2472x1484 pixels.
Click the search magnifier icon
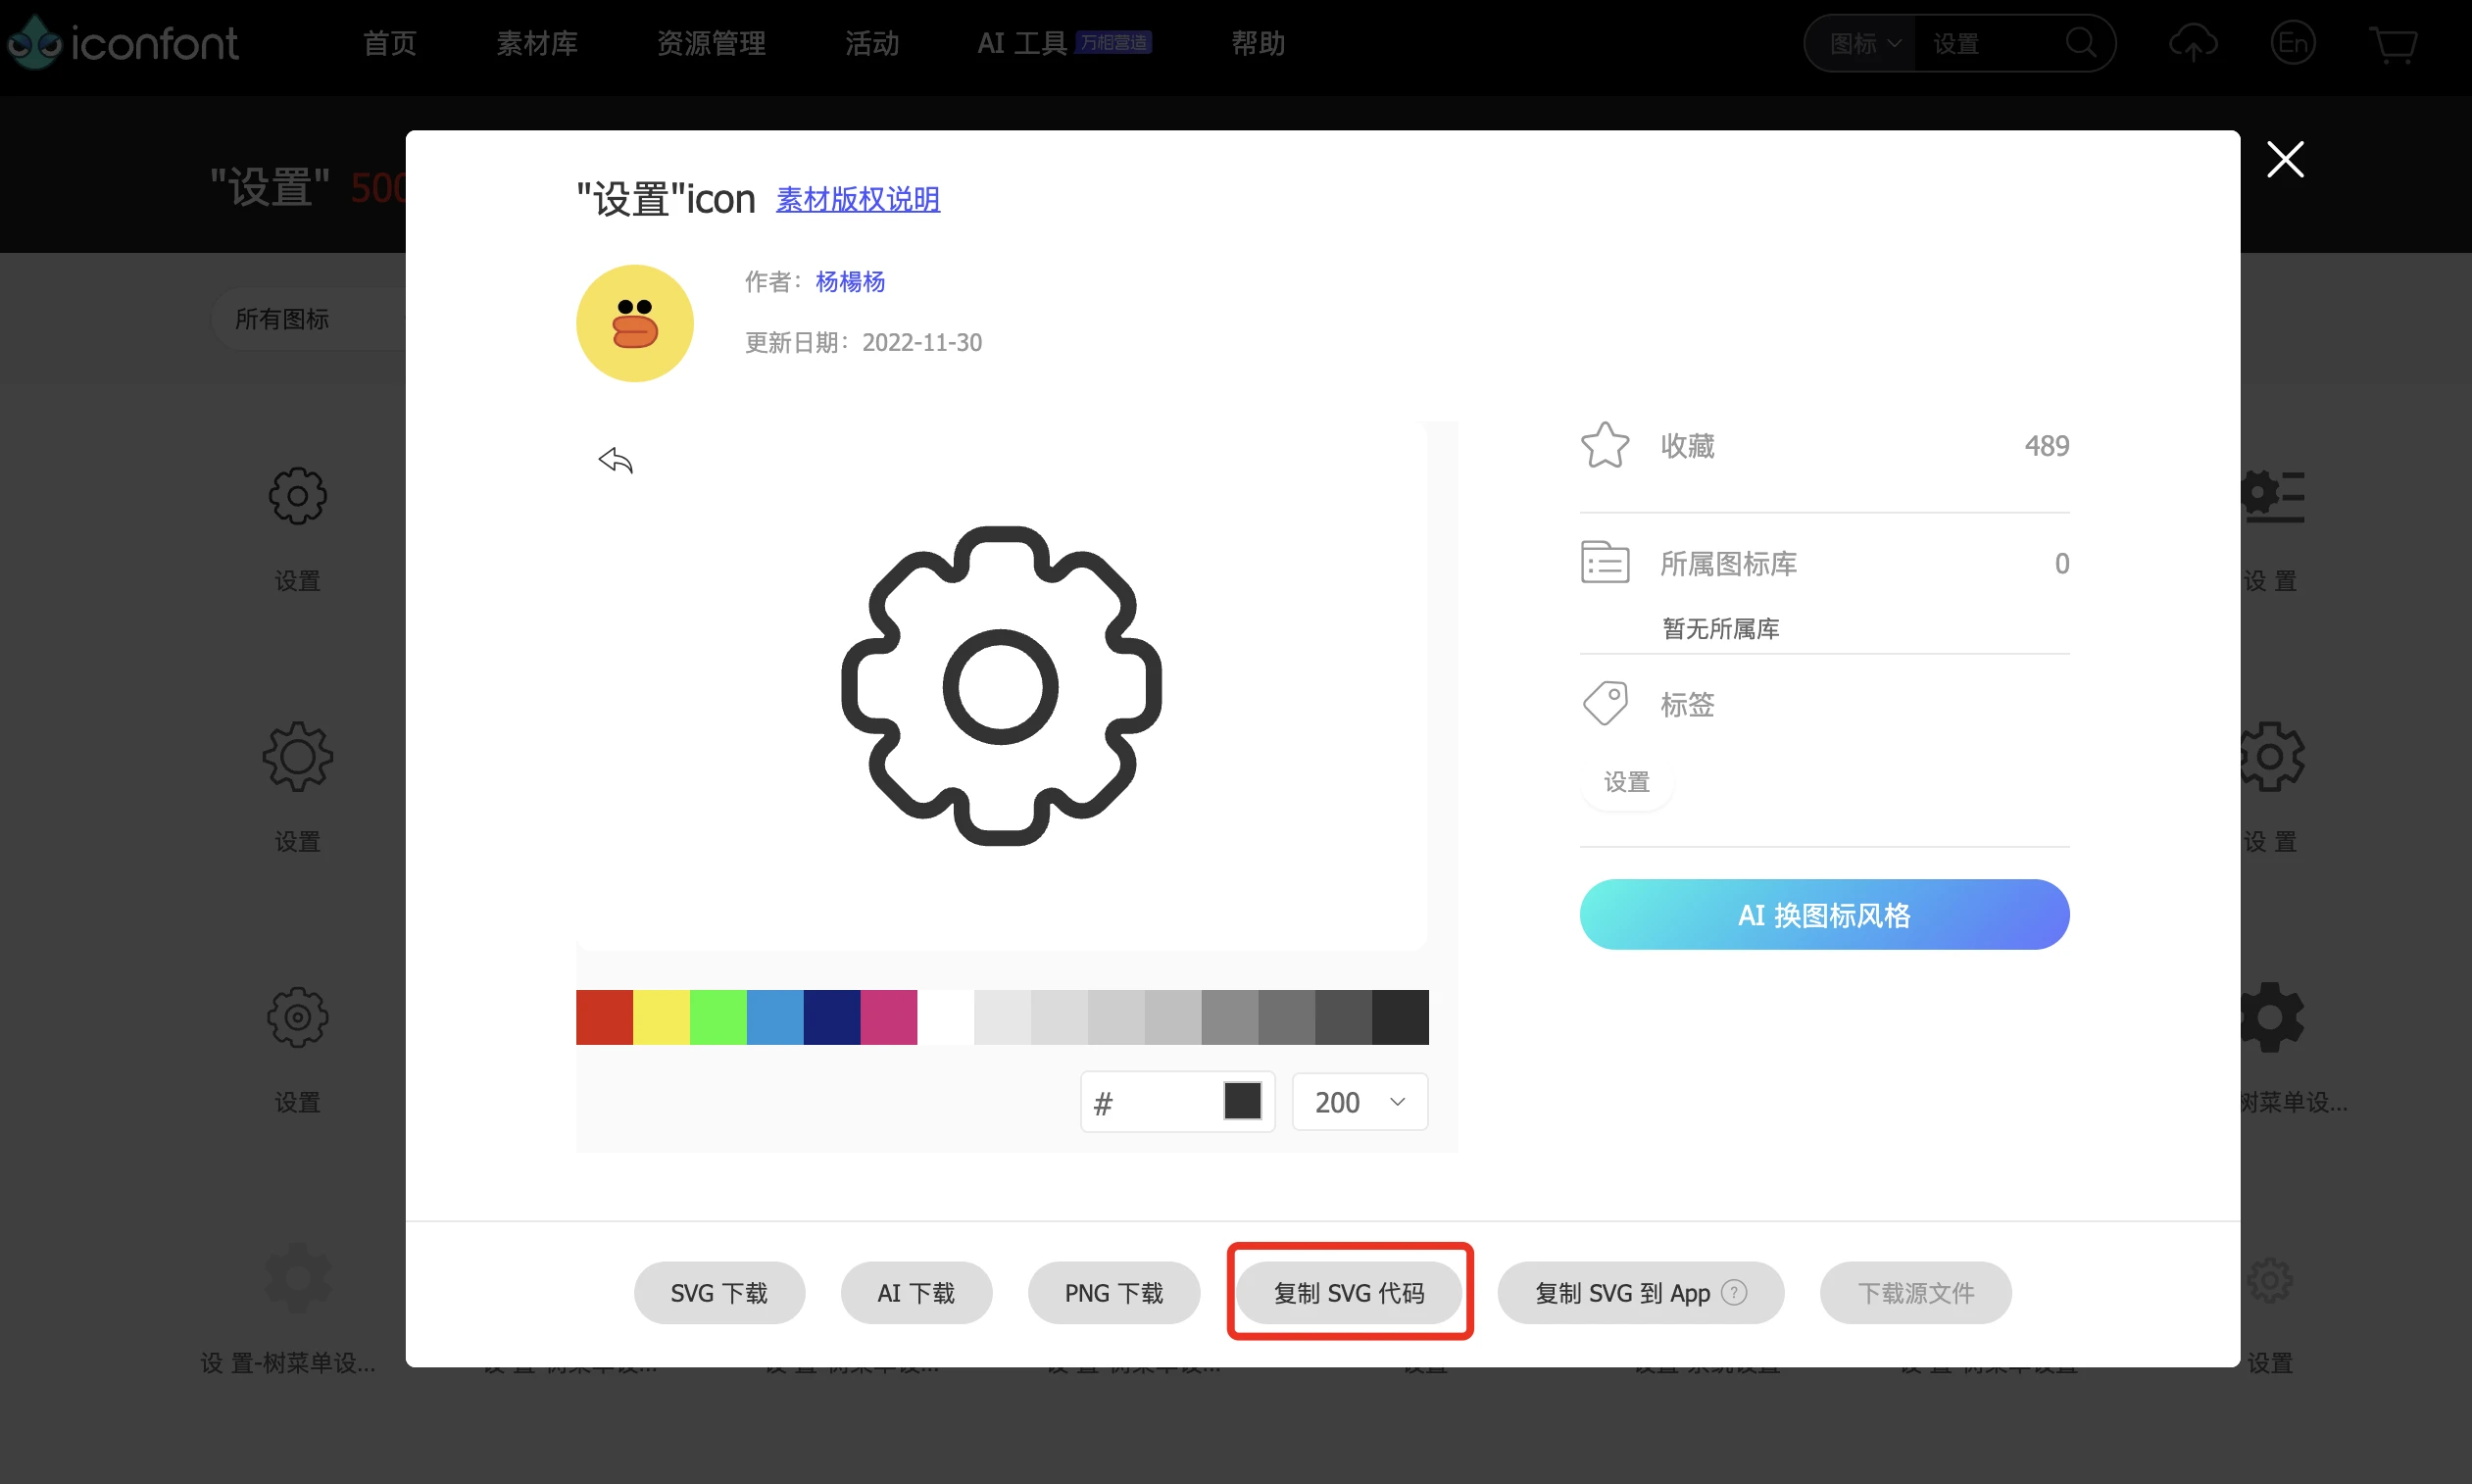tap(2082, 43)
